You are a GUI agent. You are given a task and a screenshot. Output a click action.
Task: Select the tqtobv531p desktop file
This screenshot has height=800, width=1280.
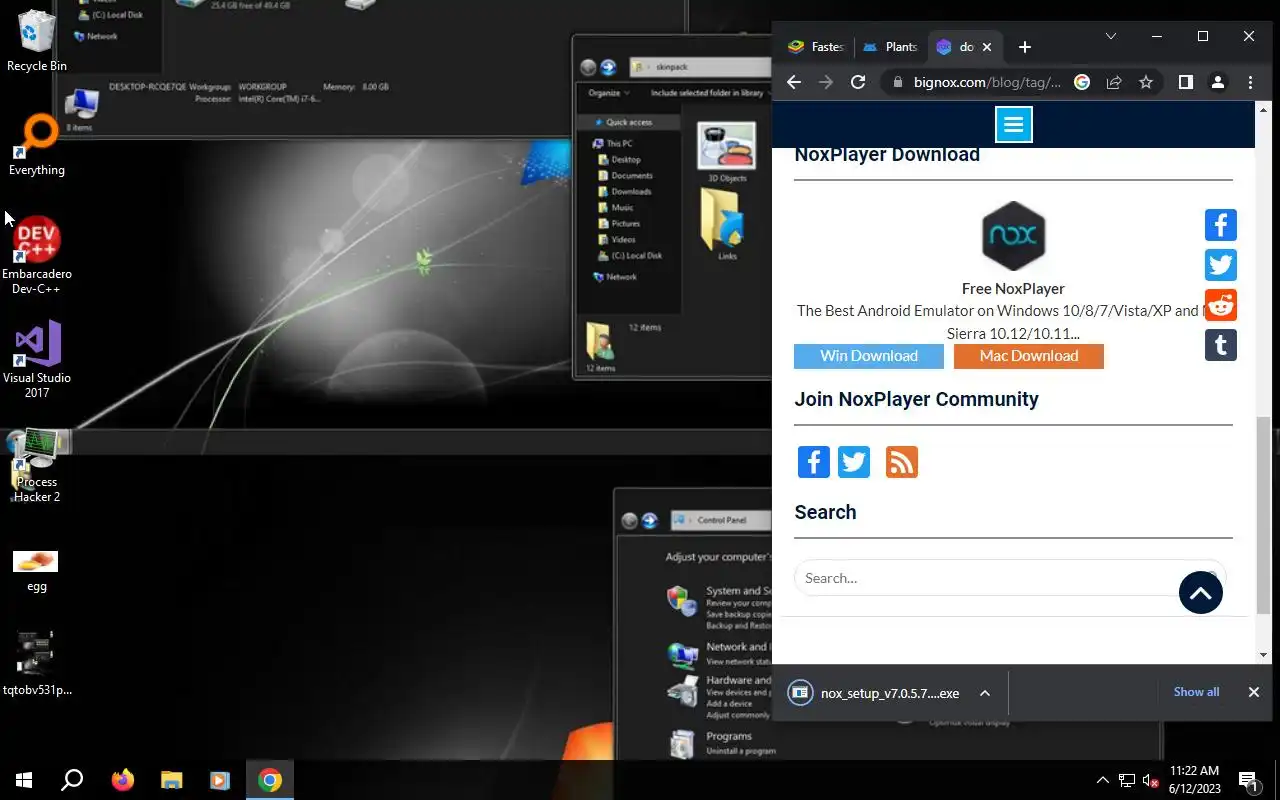37,663
